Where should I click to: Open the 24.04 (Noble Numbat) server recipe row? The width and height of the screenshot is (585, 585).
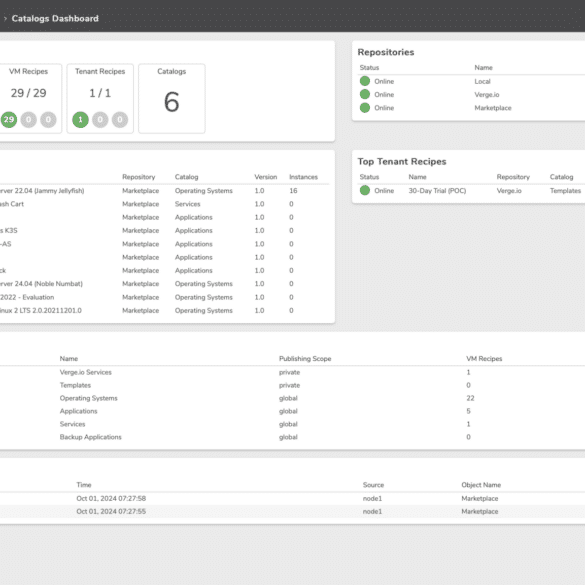[x=165, y=284]
